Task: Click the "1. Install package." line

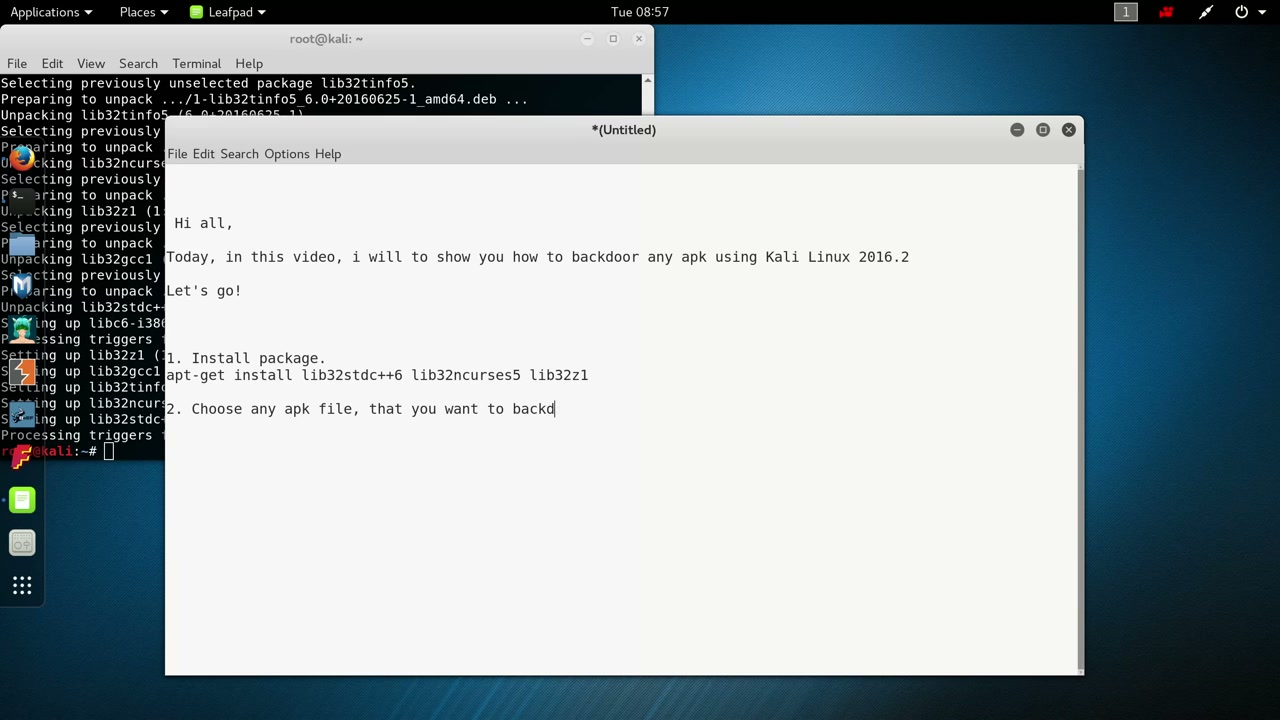Action: click(x=246, y=358)
